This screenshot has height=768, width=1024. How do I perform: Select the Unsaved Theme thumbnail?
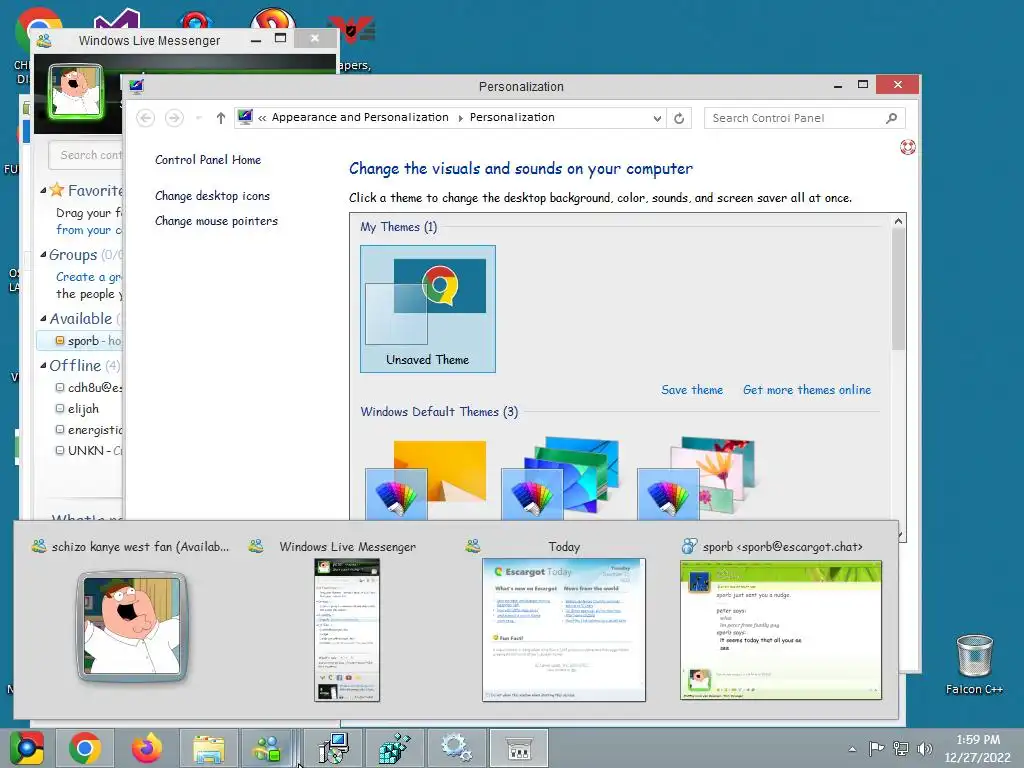click(x=428, y=309)
